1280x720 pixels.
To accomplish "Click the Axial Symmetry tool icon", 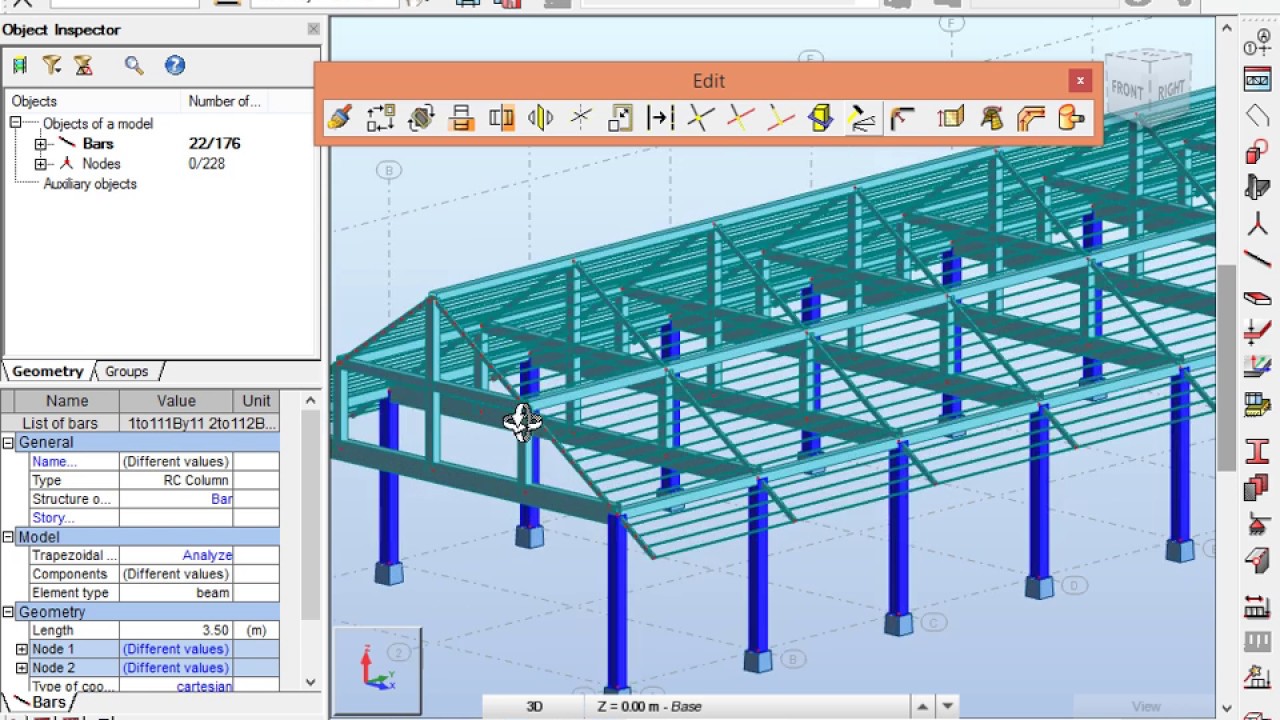I will [581, 118].
